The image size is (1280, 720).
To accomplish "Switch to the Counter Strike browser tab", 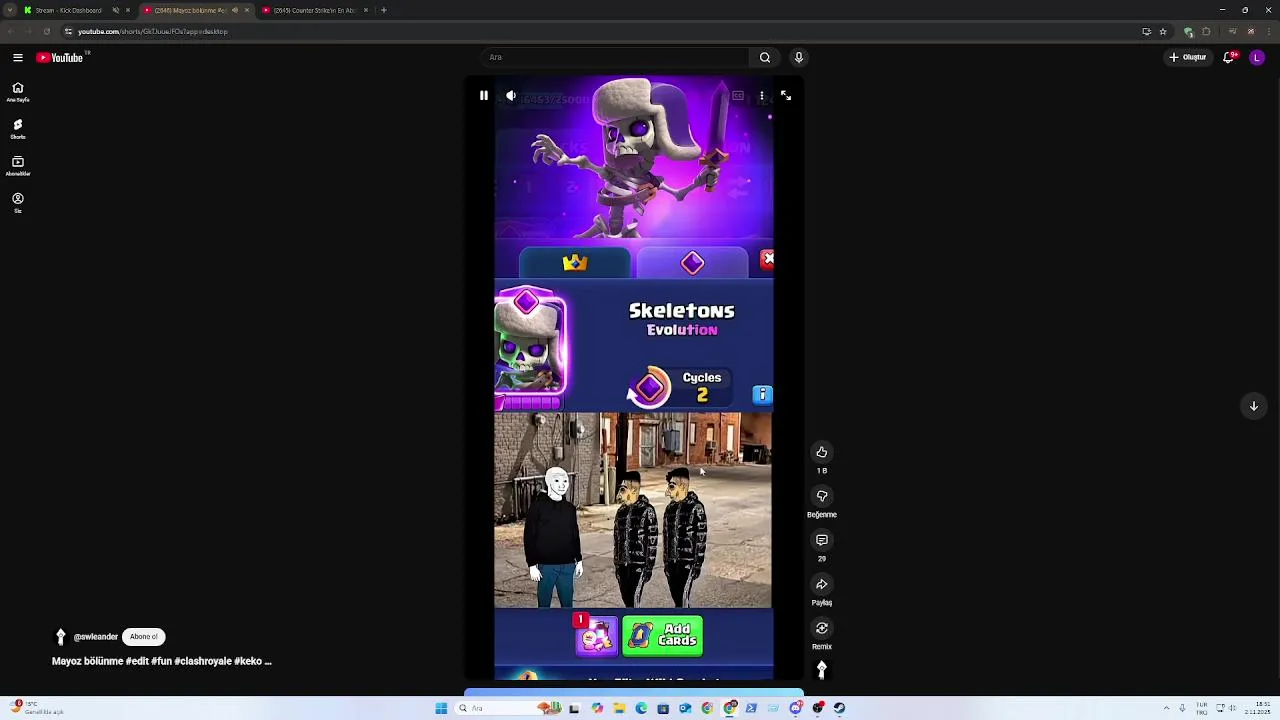I will click(x=315, y=10).
